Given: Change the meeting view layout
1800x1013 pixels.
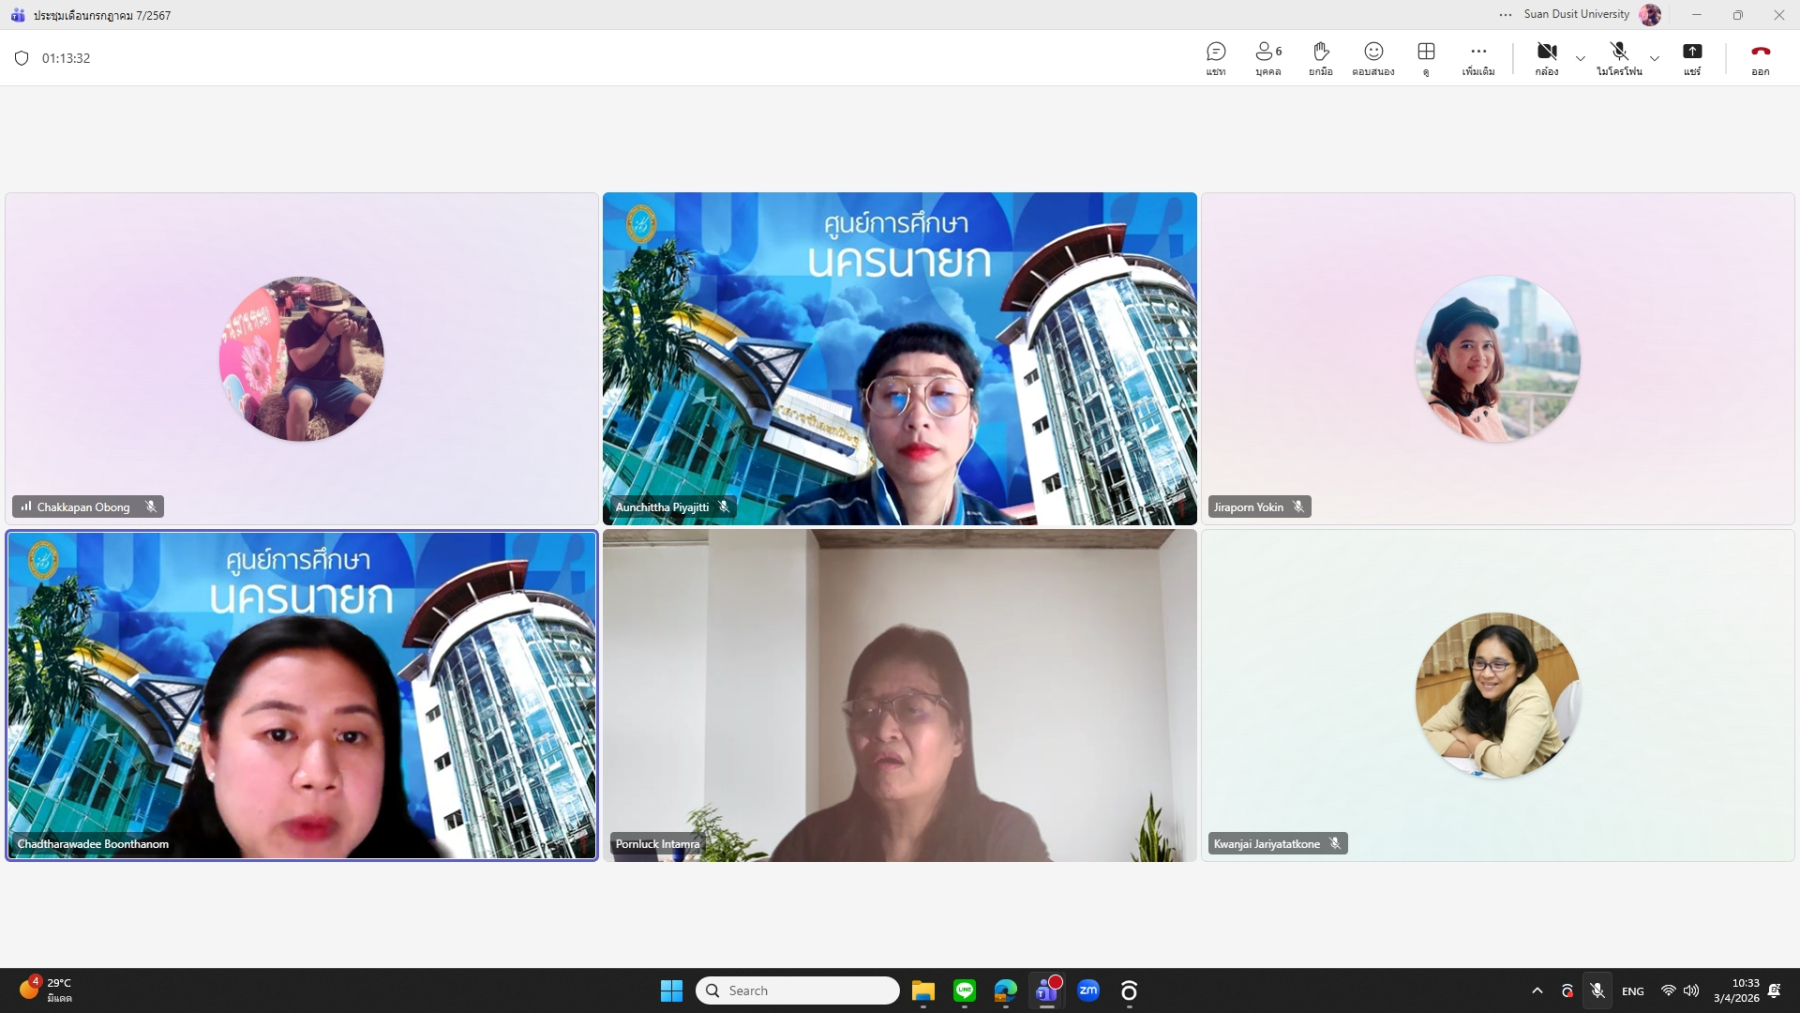Looking at the screenshot, I should coord(1426,57).
